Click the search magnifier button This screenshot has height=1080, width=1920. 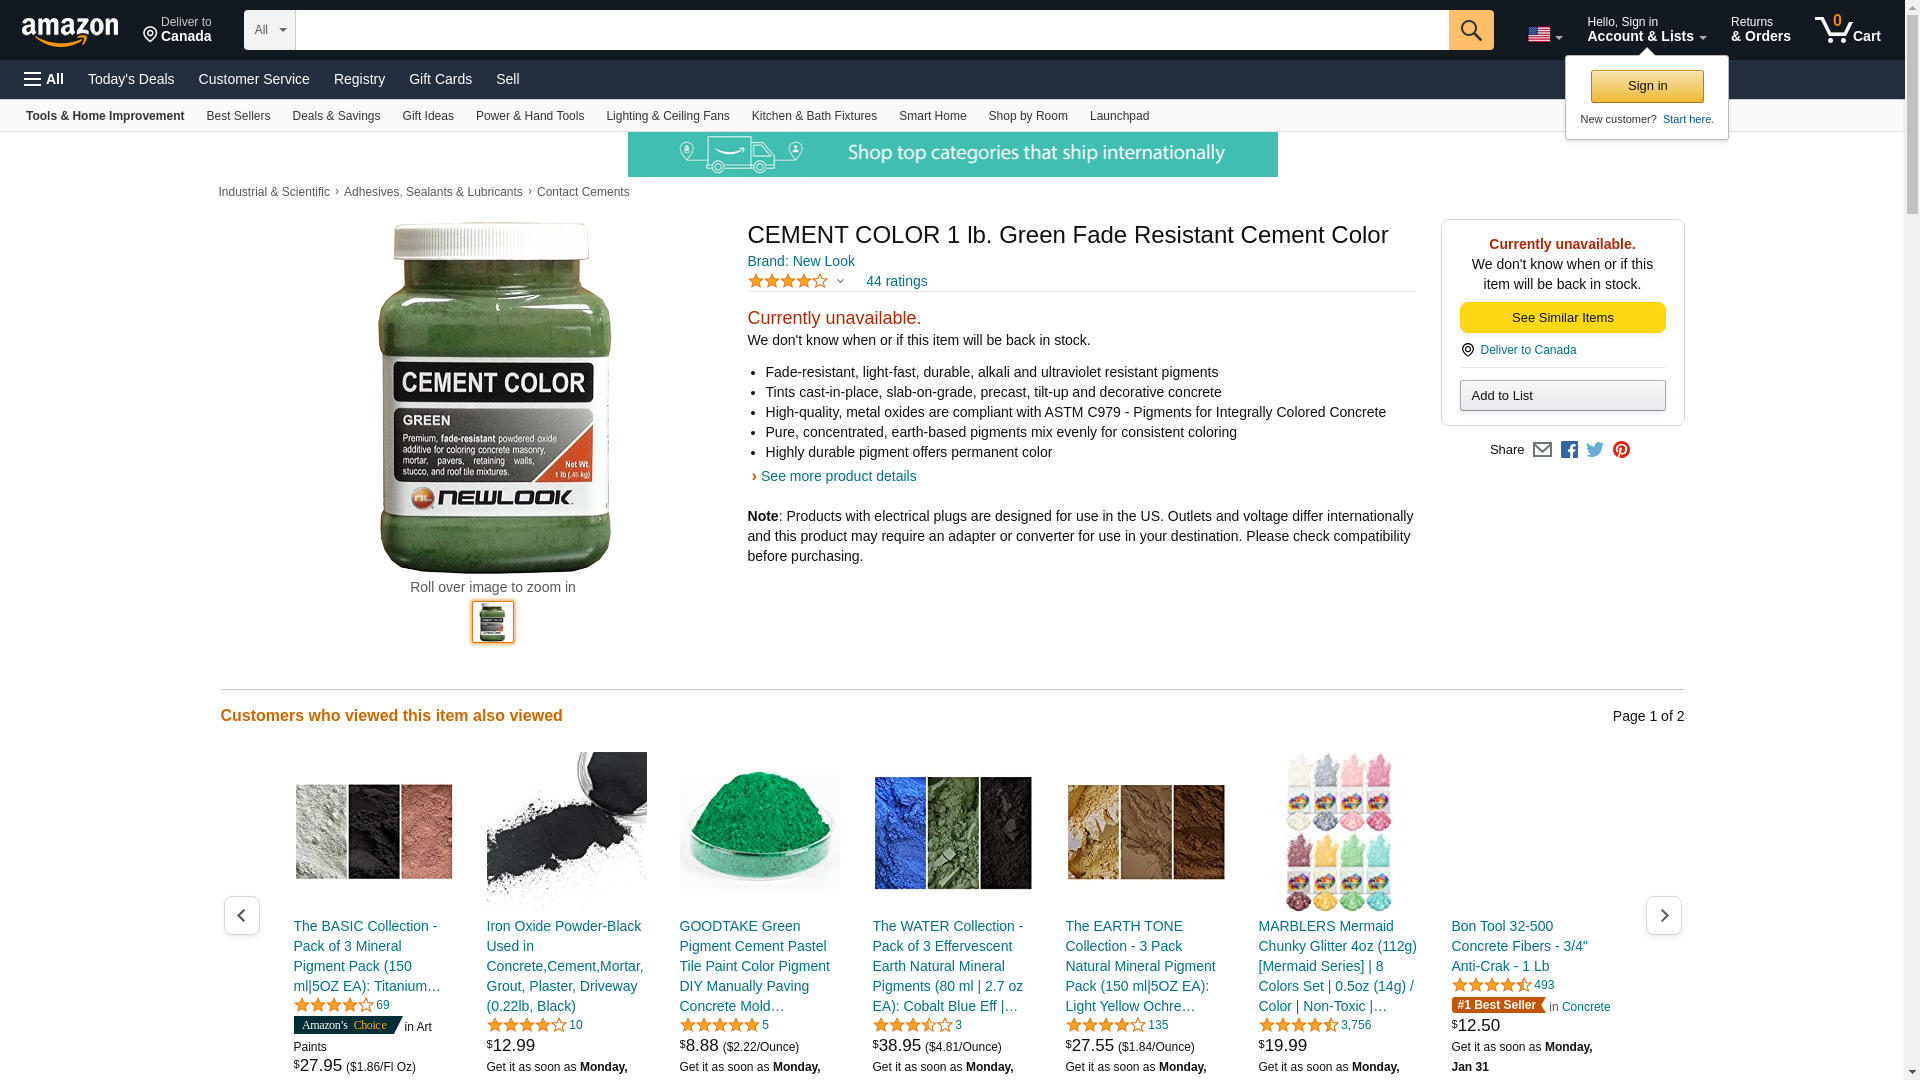[x=1471, y=30]
